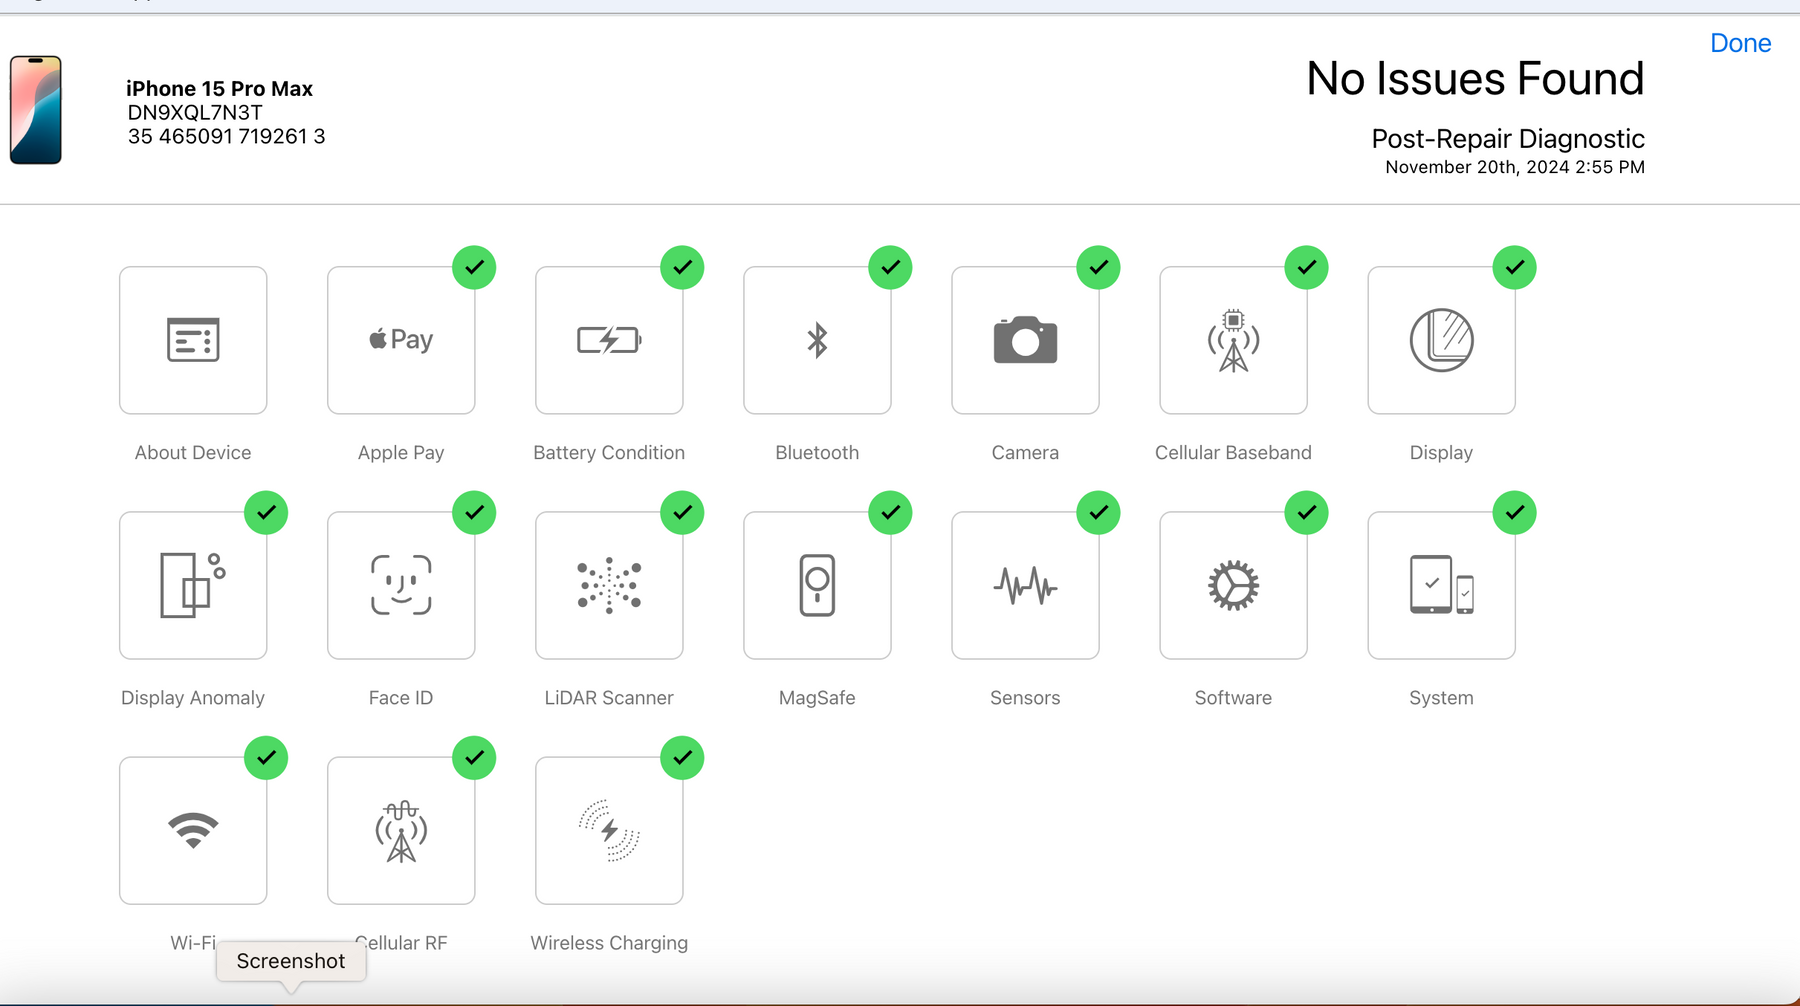The width and height of the screenshot is (1800, 1006).
Task: Open the Software gear icon tile
Action: click(1233, 585)
